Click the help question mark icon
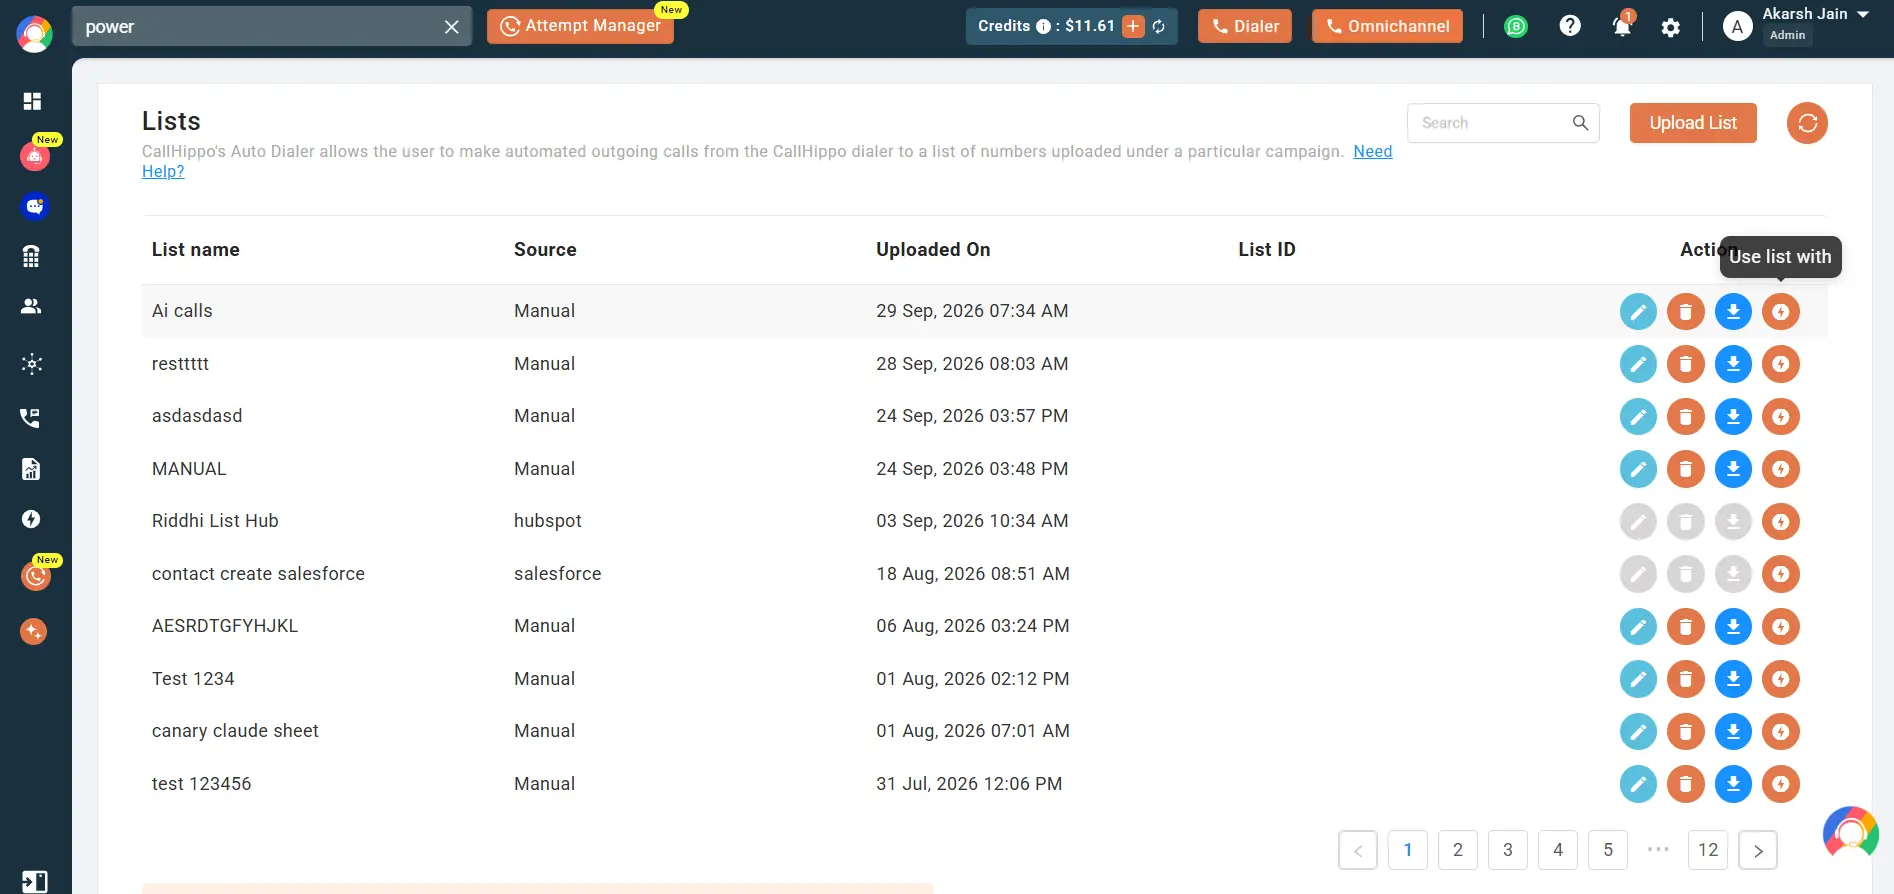This screenshot has height=894, width=1894. pyautogui.click(x=1570, y=26)
